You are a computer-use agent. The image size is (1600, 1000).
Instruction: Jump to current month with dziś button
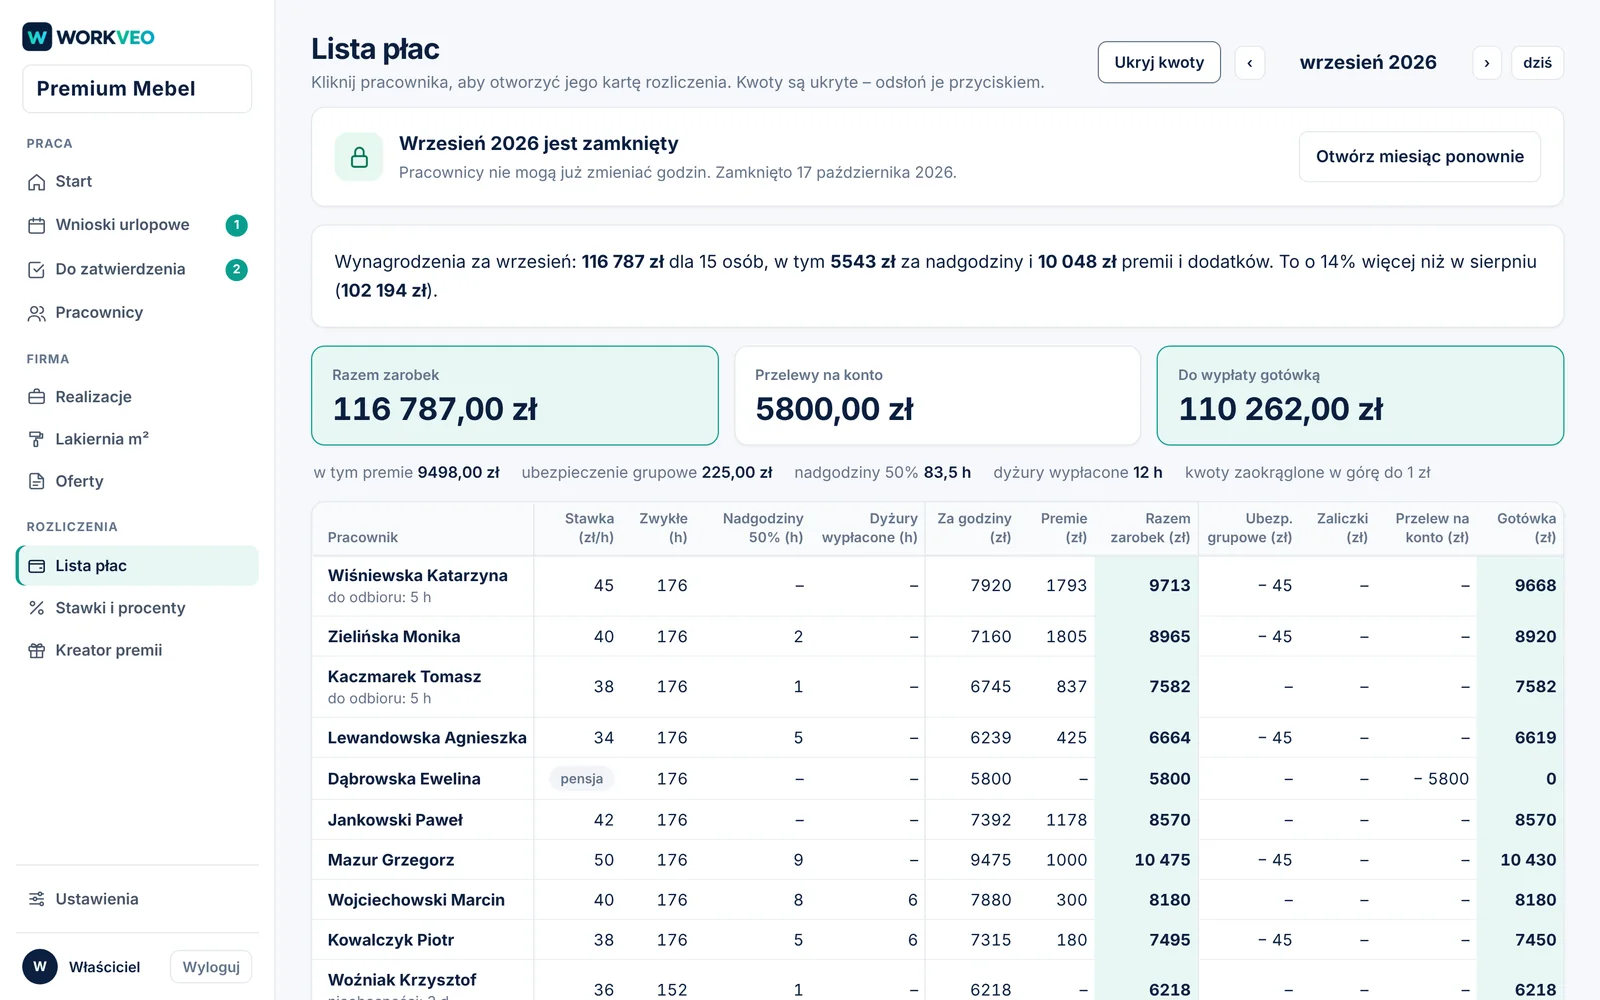click(x=1537, y=63)
